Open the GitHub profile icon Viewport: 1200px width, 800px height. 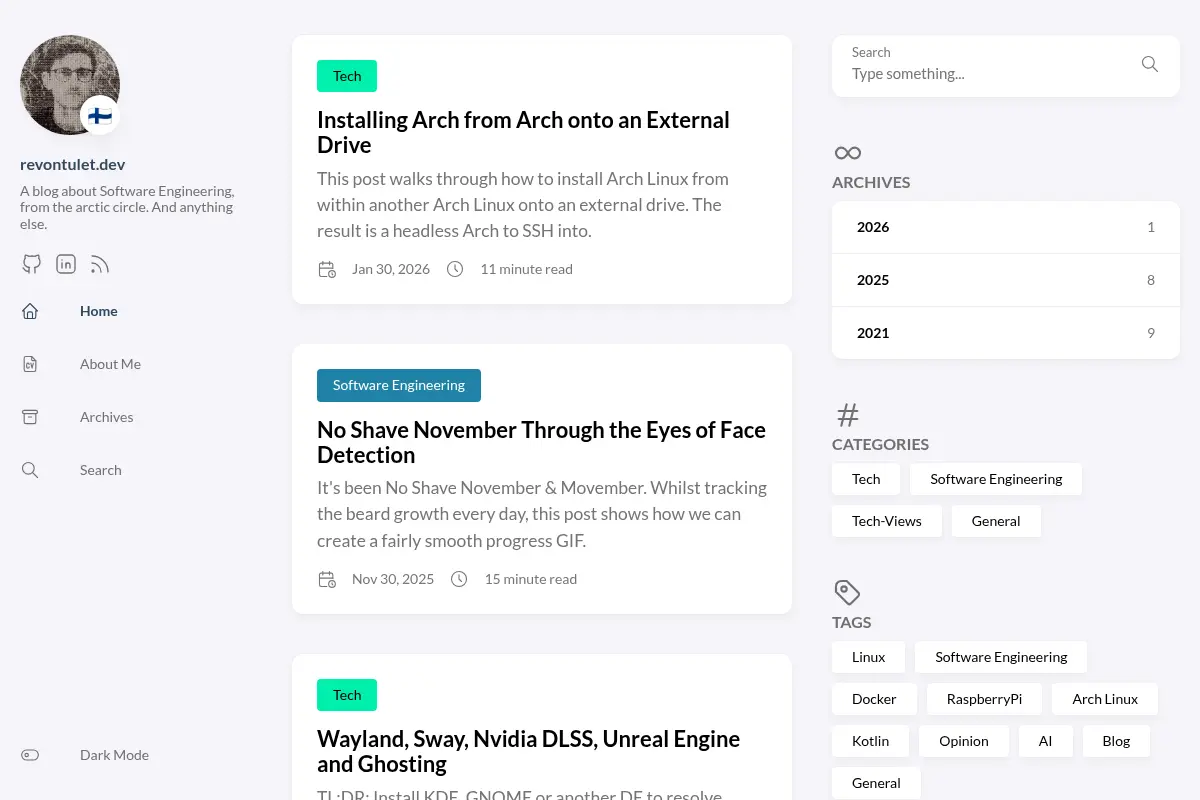pos(32,264)
